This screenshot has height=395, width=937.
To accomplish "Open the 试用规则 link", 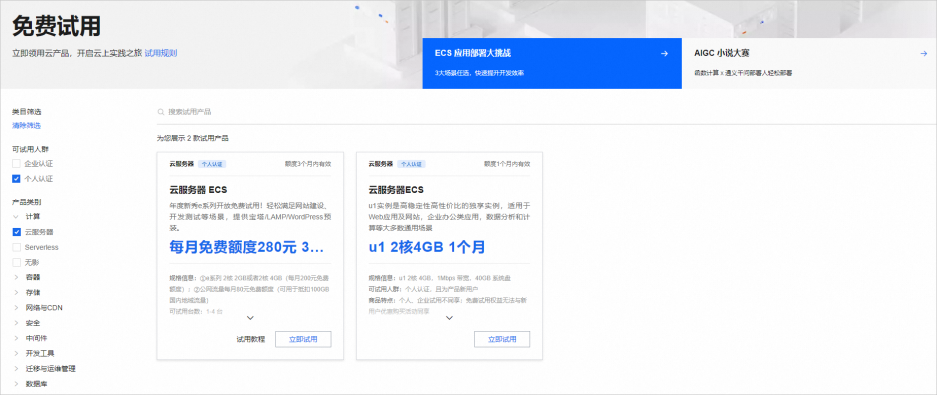I will (x=161, y=53).
